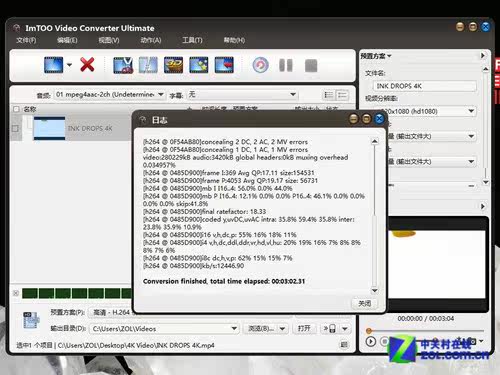Click the 打开 open folder button
The width and height of the screenshot is (500, 375).
304,329
